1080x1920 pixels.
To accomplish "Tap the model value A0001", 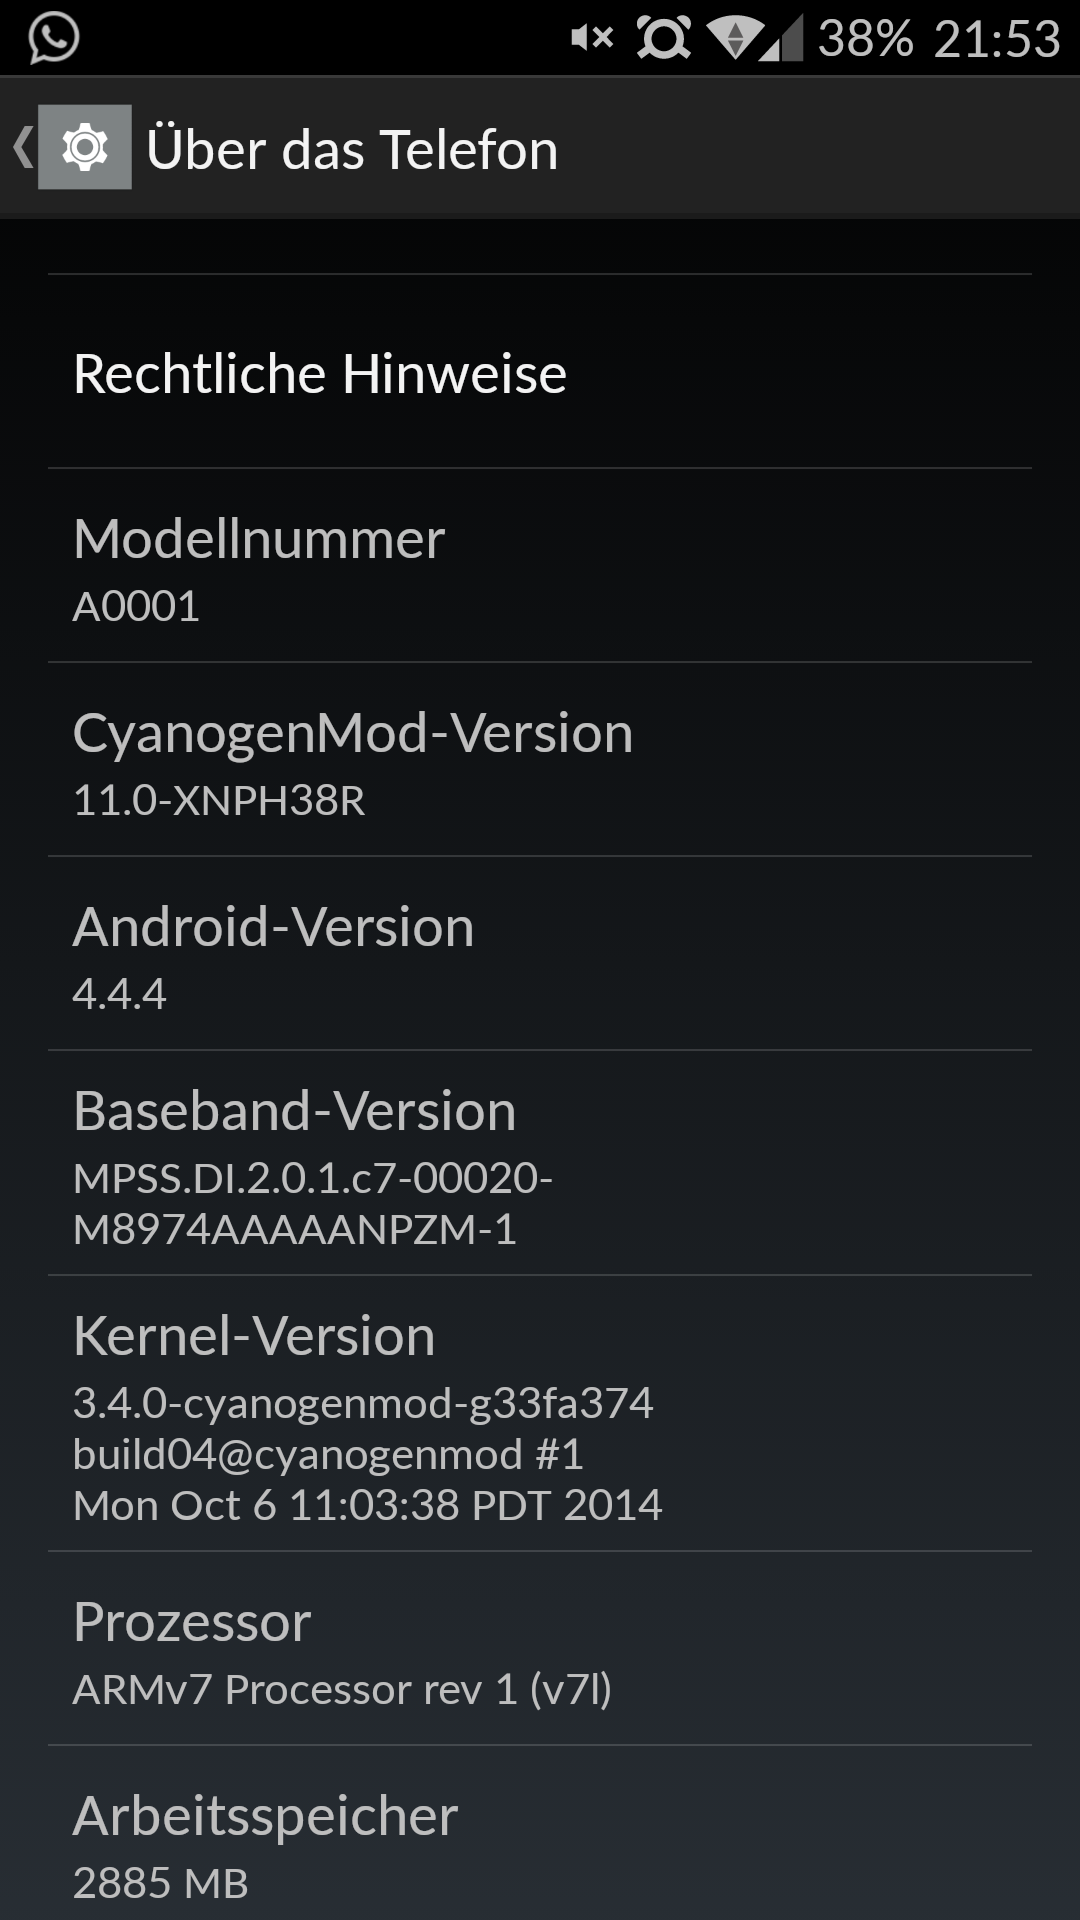I will pyautogui.click(x=136, y=606).
